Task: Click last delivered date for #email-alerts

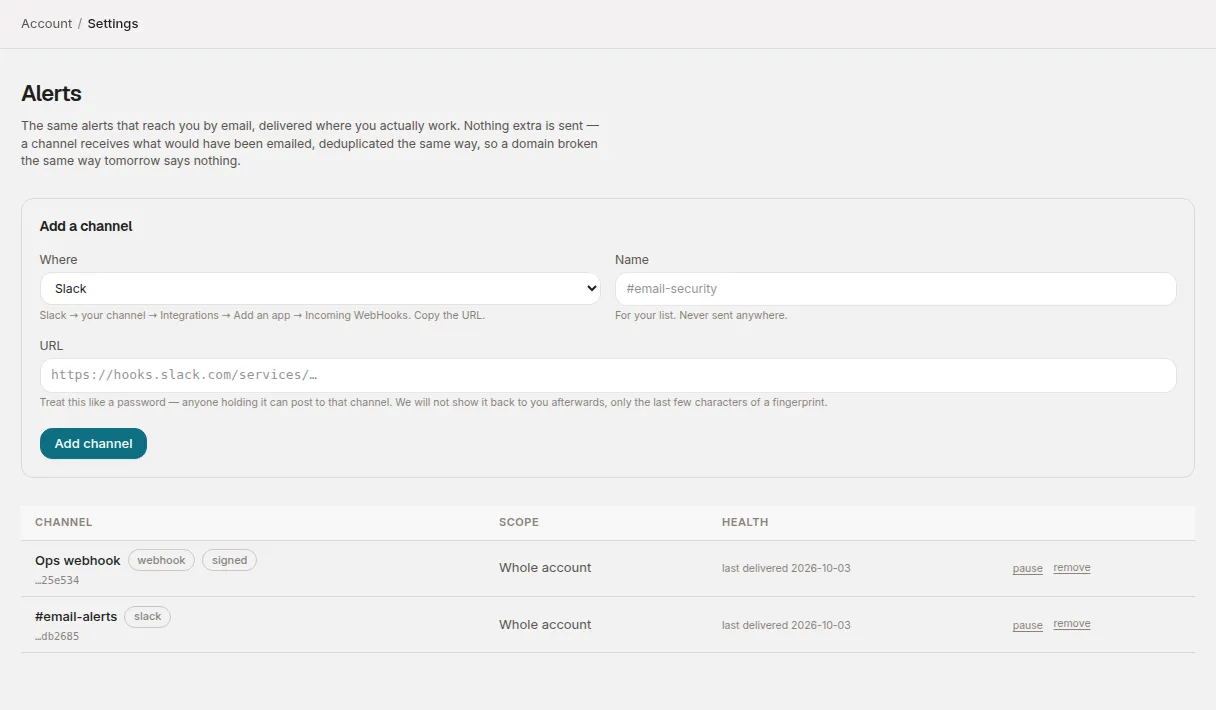Action: tap(786, 625)
